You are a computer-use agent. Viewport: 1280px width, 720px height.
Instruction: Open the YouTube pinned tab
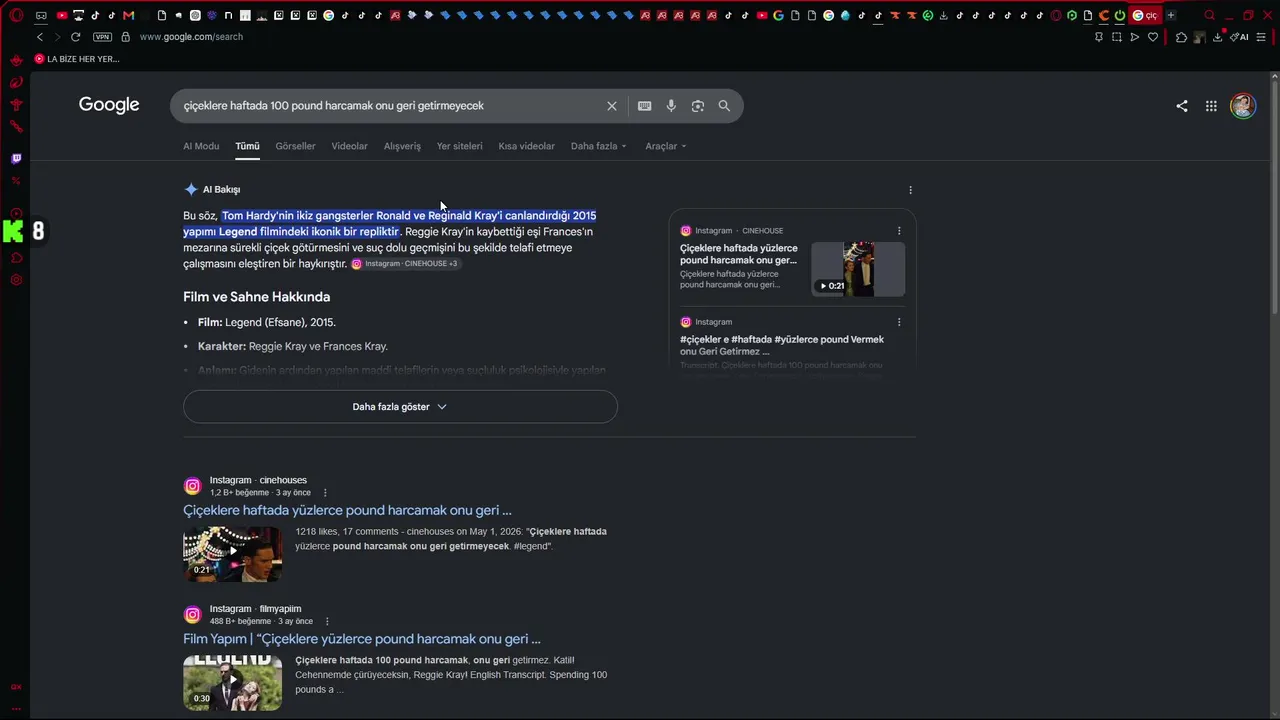point(62,15)
